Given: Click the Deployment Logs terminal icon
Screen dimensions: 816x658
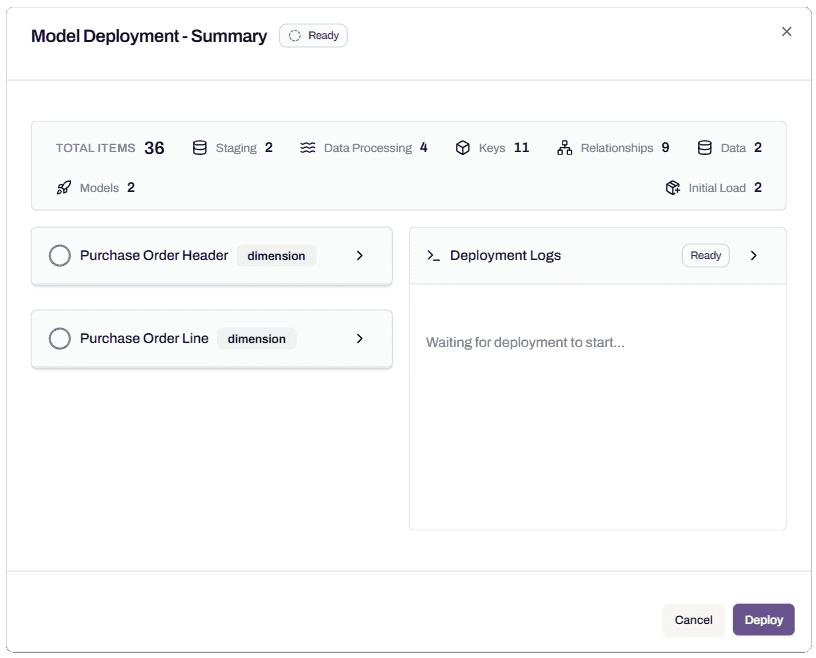Looking at the screenshot, I should 434,256.
